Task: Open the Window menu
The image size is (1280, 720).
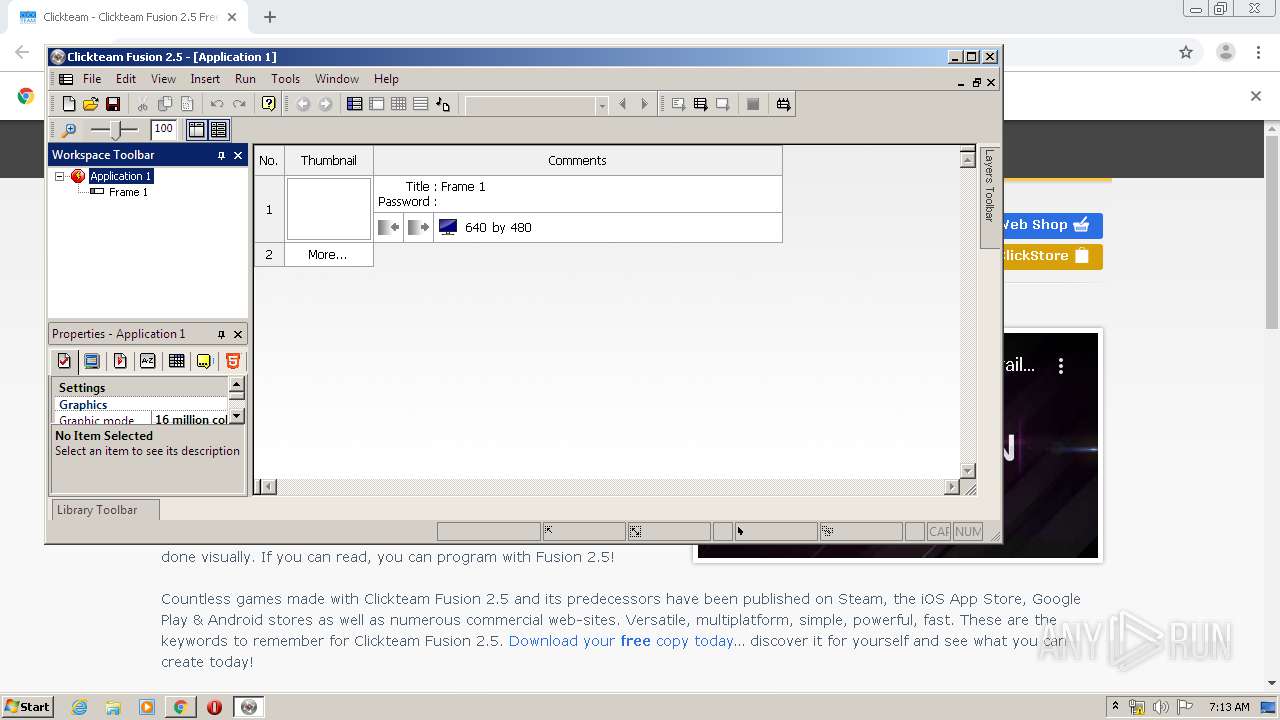Action: point(337,79)
